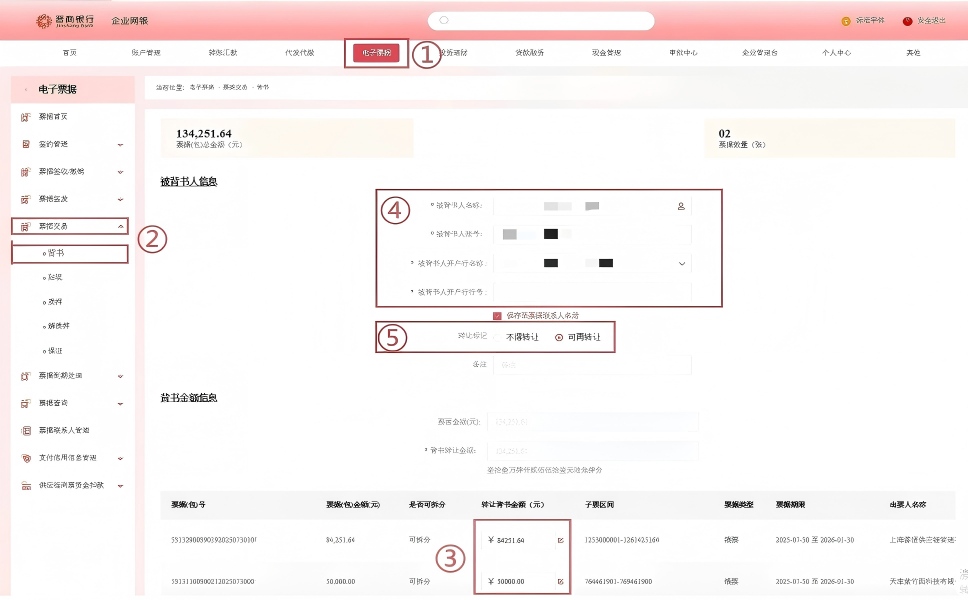Screen dimensions: 968x600
Task: Expand the 票据查询 sidebar section
Action: point(120,403)
